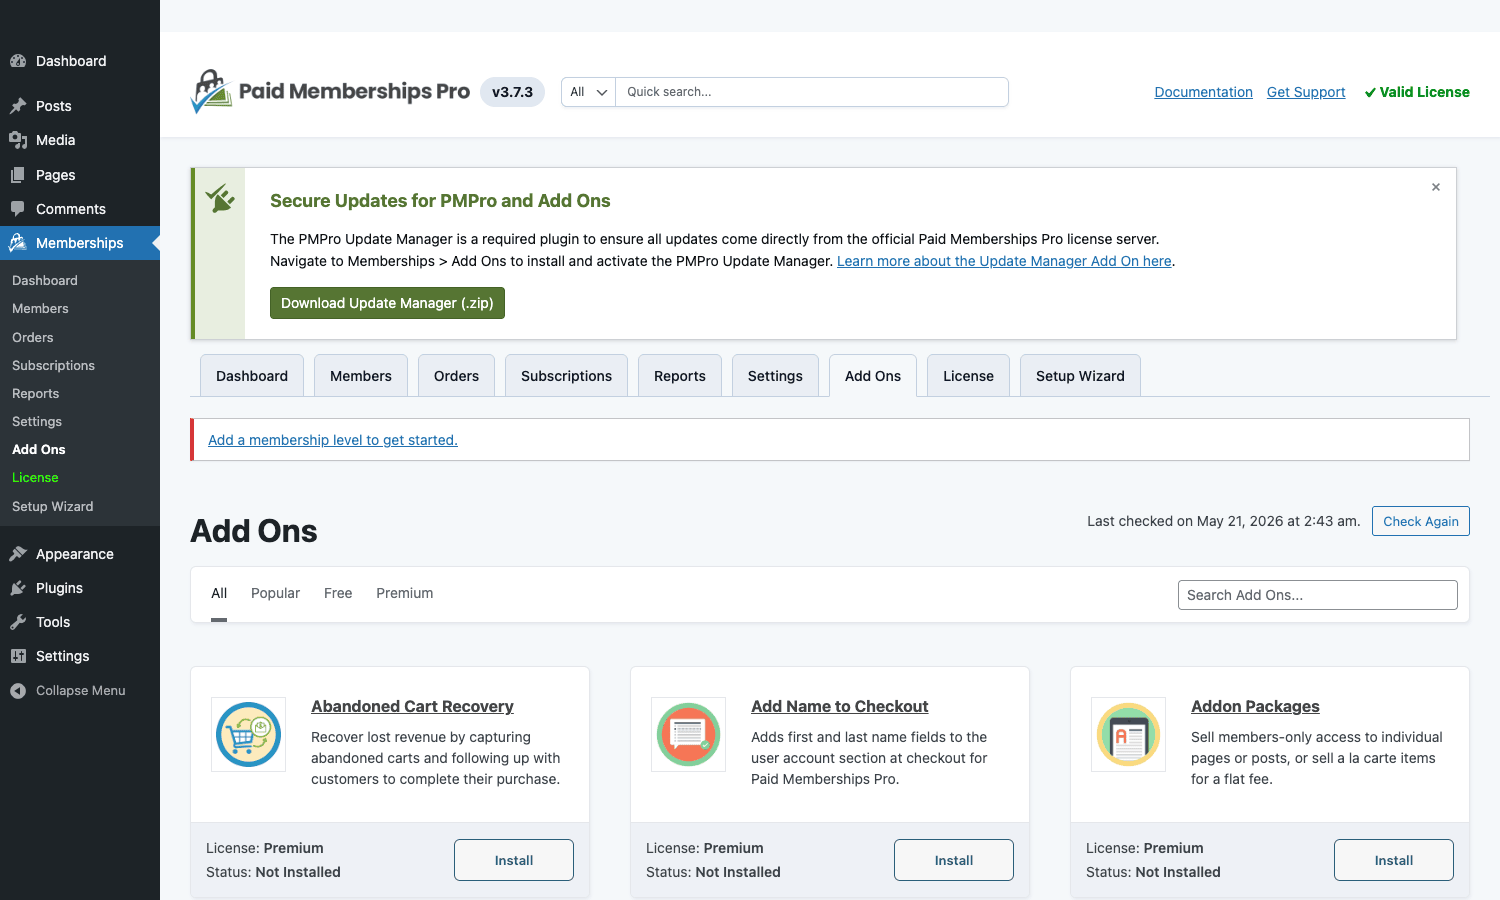Click the Pages icon in sidebar
This screenshot has width=1500, height=900.
[x=18, y=175]
